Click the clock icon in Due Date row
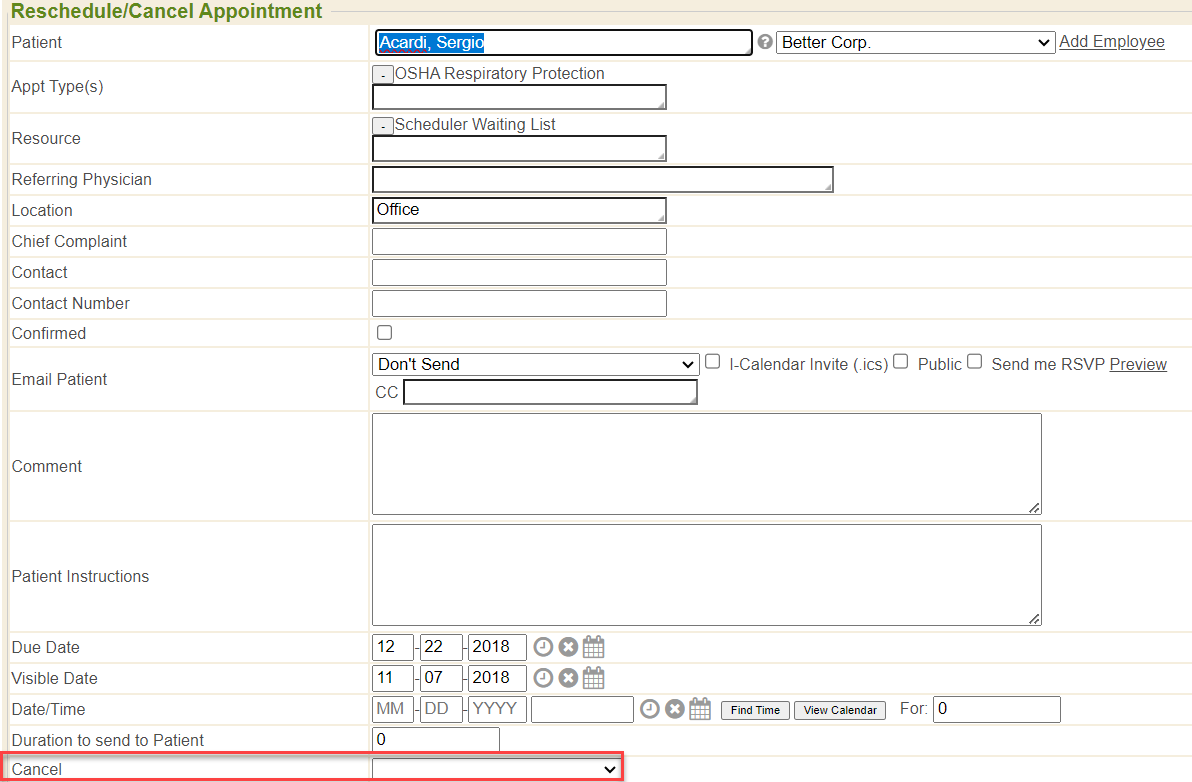The image size is (1192, 782). point(543,647)
